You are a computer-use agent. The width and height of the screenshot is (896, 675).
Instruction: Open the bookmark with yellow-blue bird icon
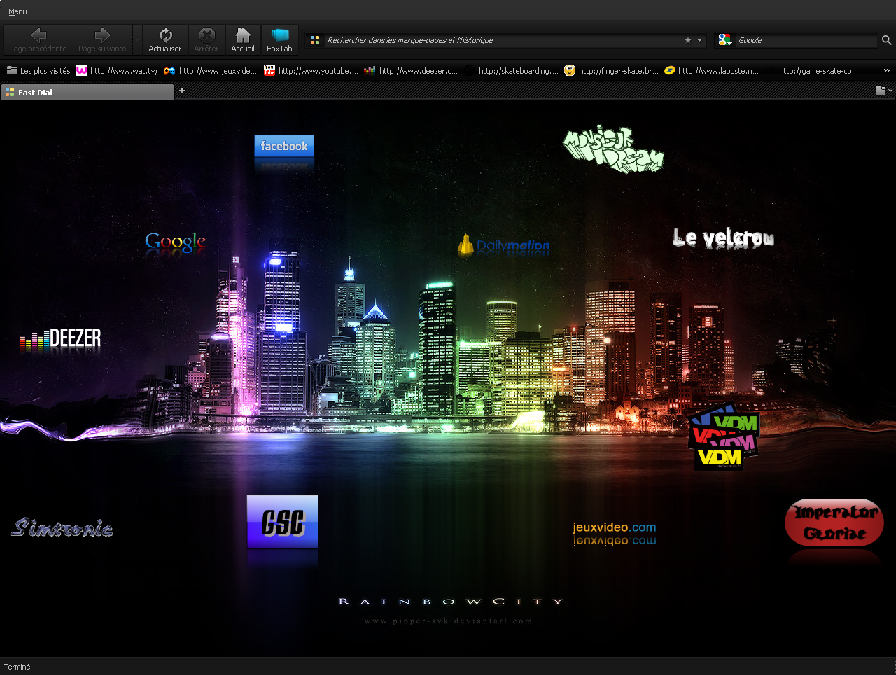711,70
